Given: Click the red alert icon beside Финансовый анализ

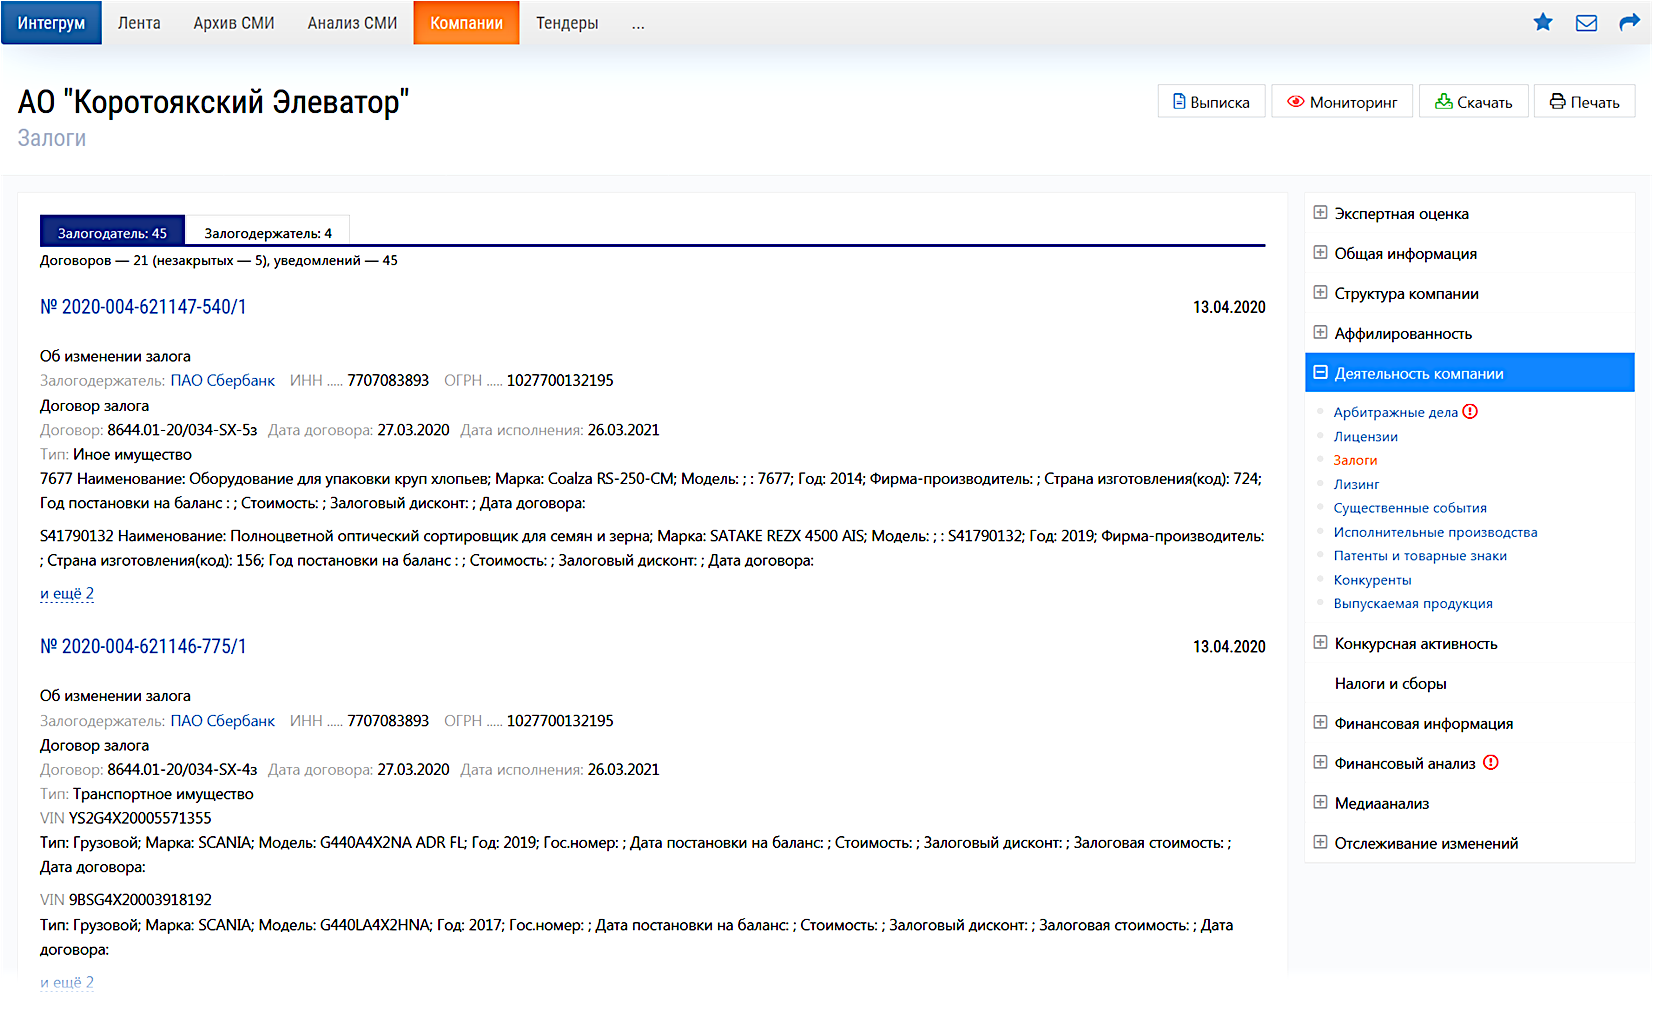Looking at the screenshot, I should [x=1491, y=763].
